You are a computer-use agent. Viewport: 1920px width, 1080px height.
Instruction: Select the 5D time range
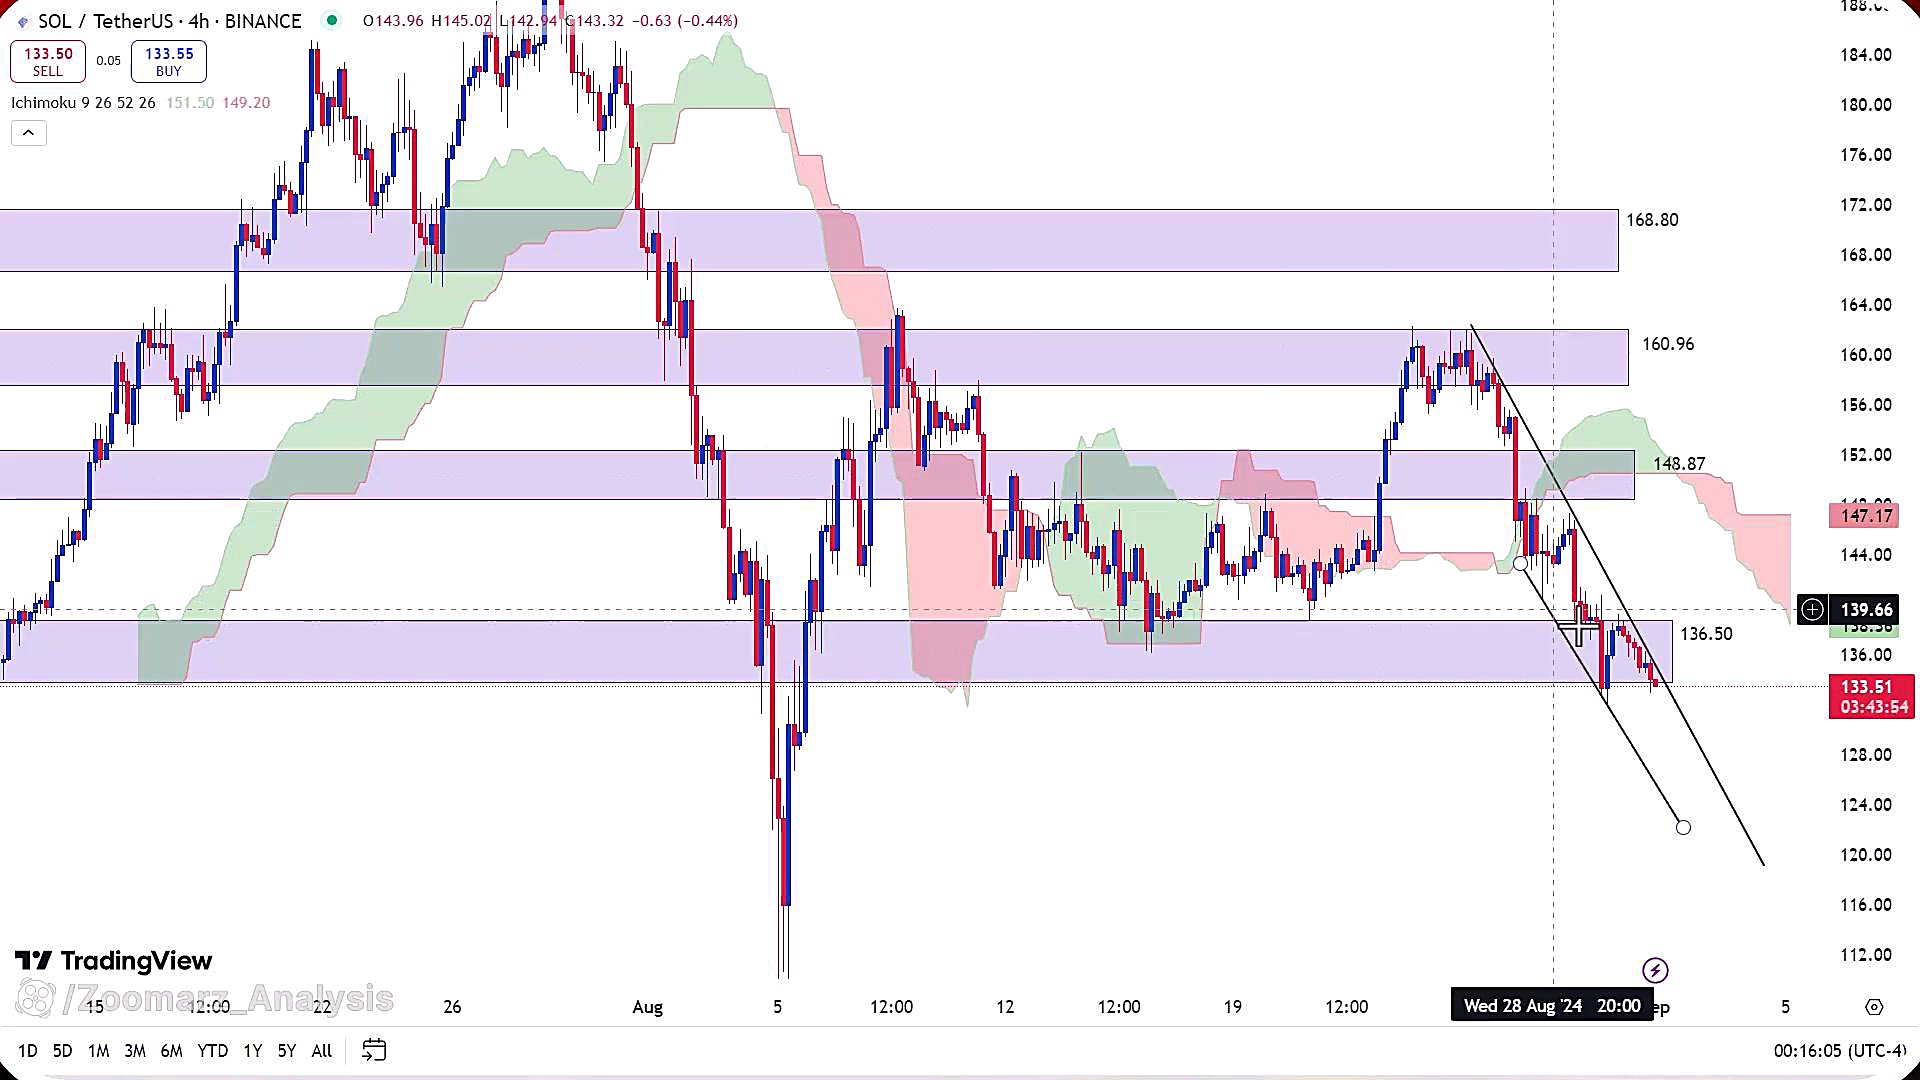coord(62,1051)
